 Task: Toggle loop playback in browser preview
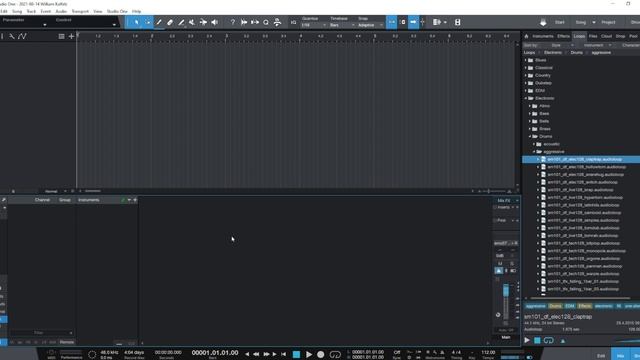click(549, 340)
